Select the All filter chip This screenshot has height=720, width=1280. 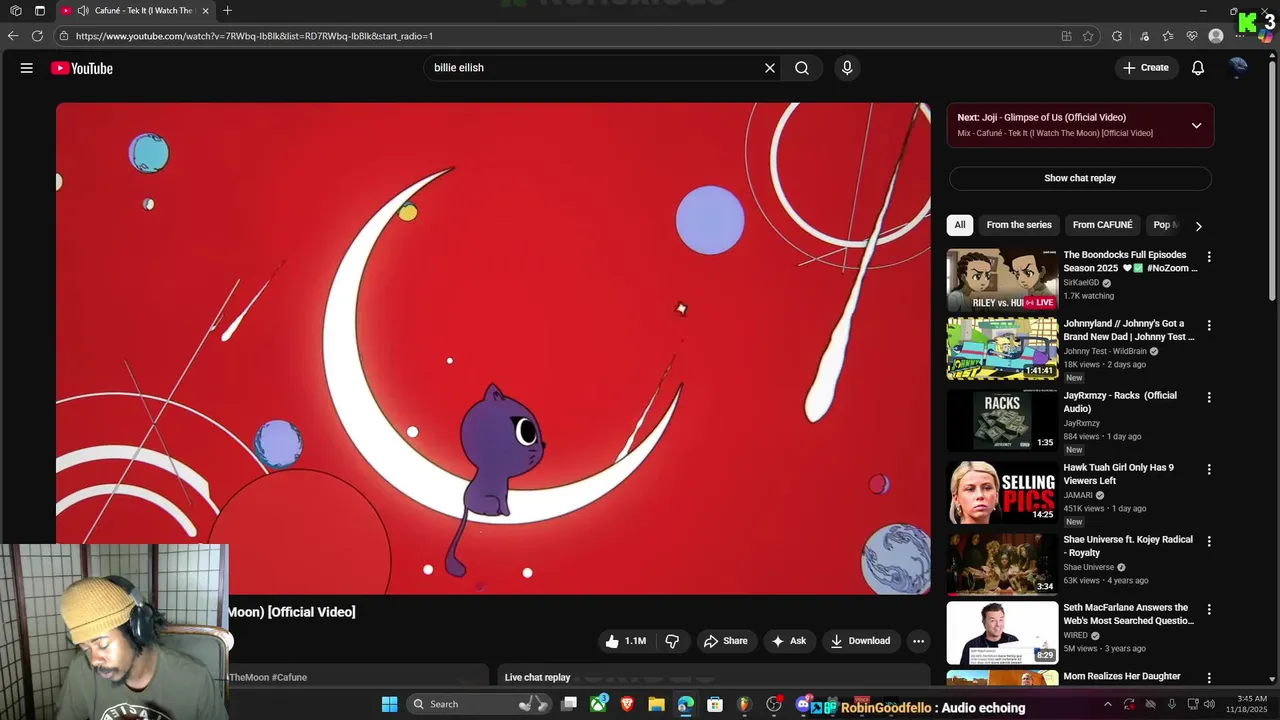point(960,225)
